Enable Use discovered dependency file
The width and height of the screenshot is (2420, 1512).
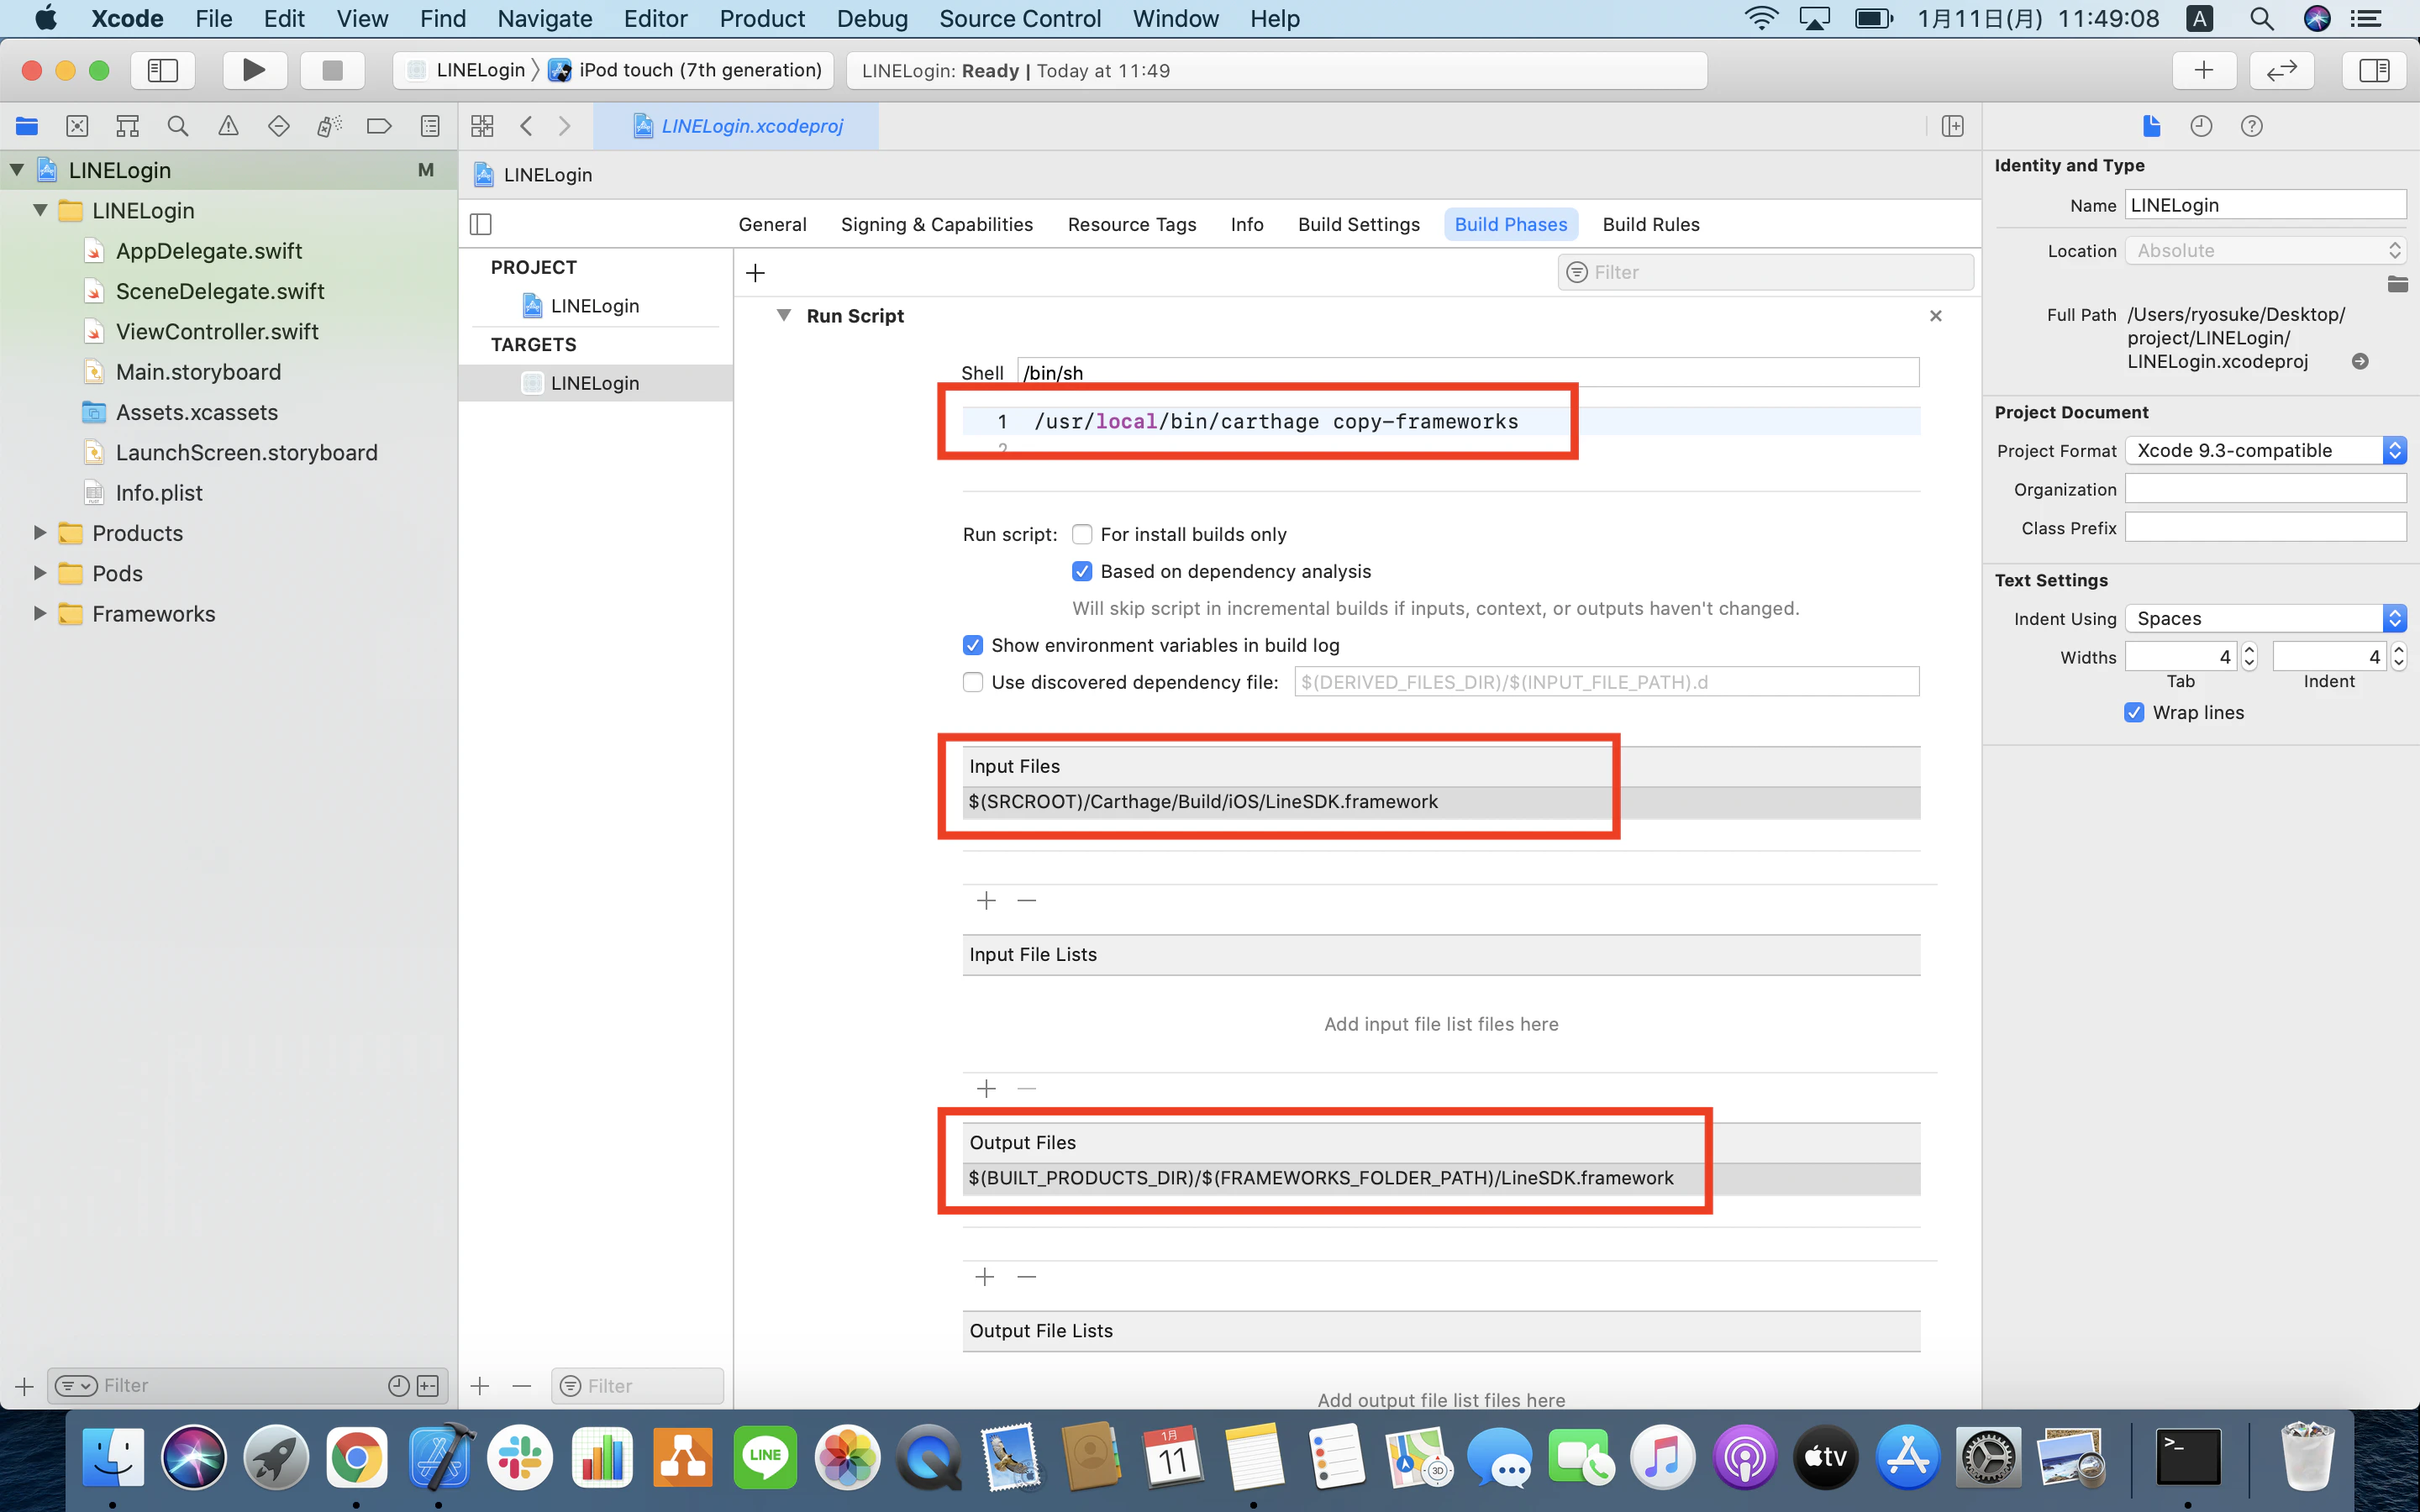click(x=973, y=682)
